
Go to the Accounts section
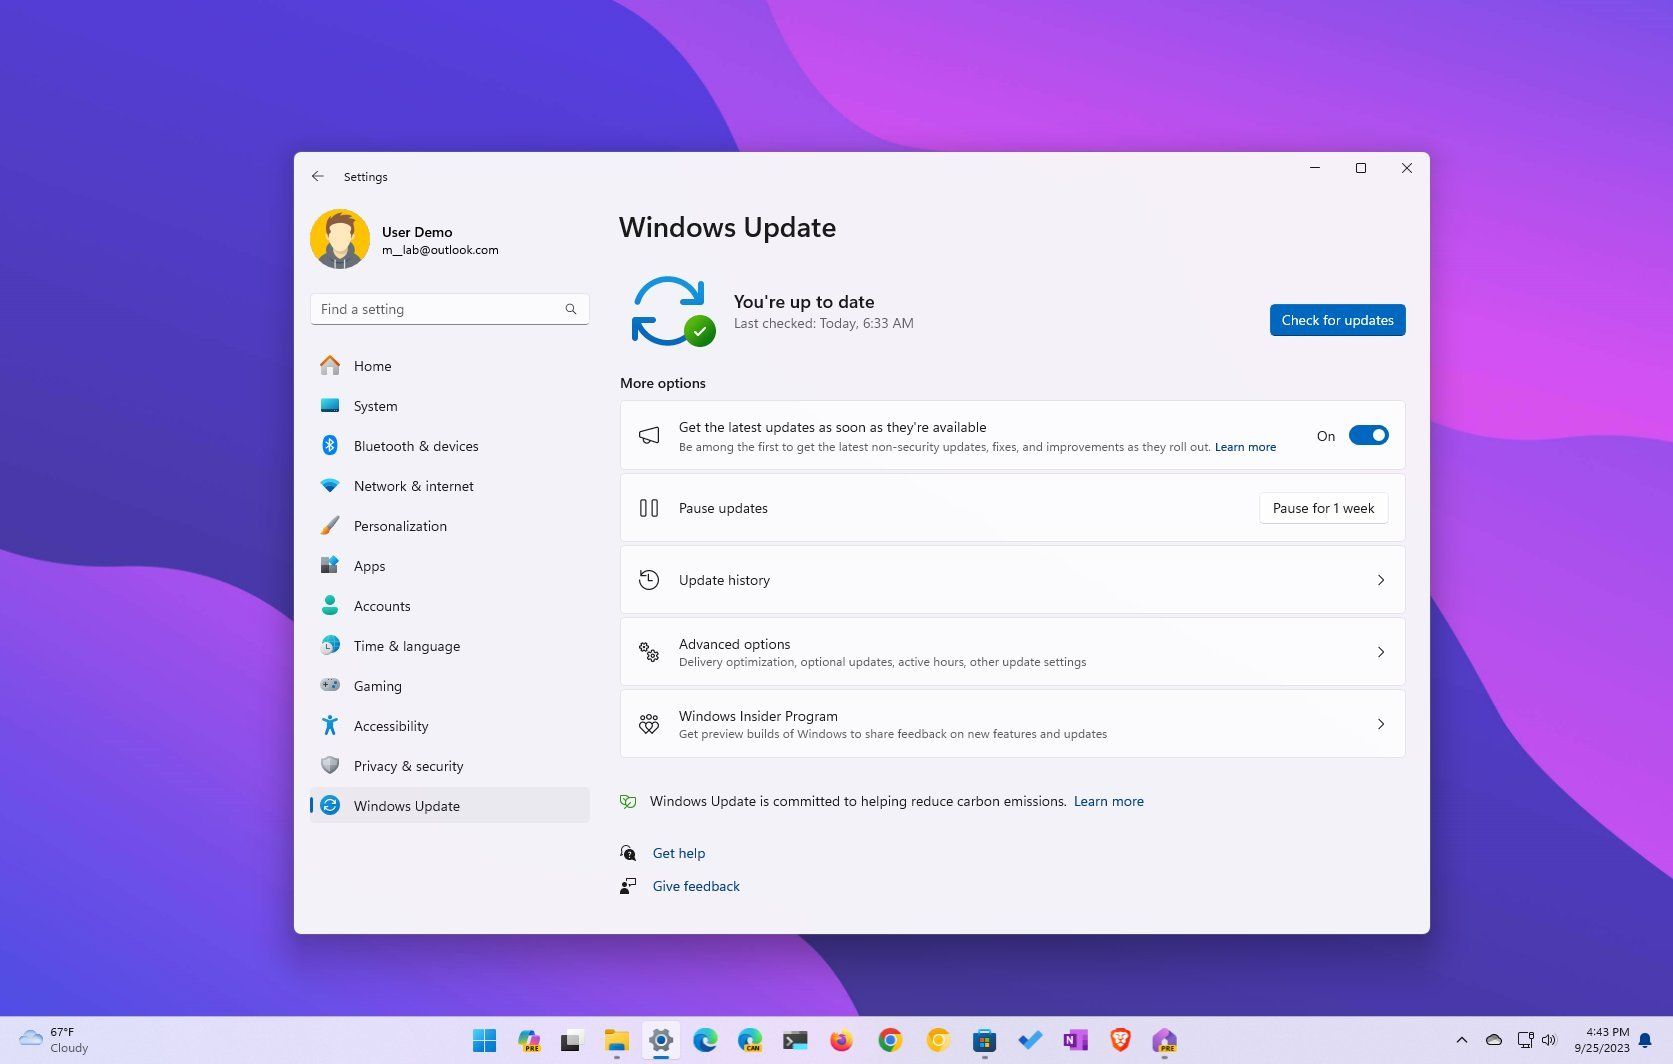point(450,606)
